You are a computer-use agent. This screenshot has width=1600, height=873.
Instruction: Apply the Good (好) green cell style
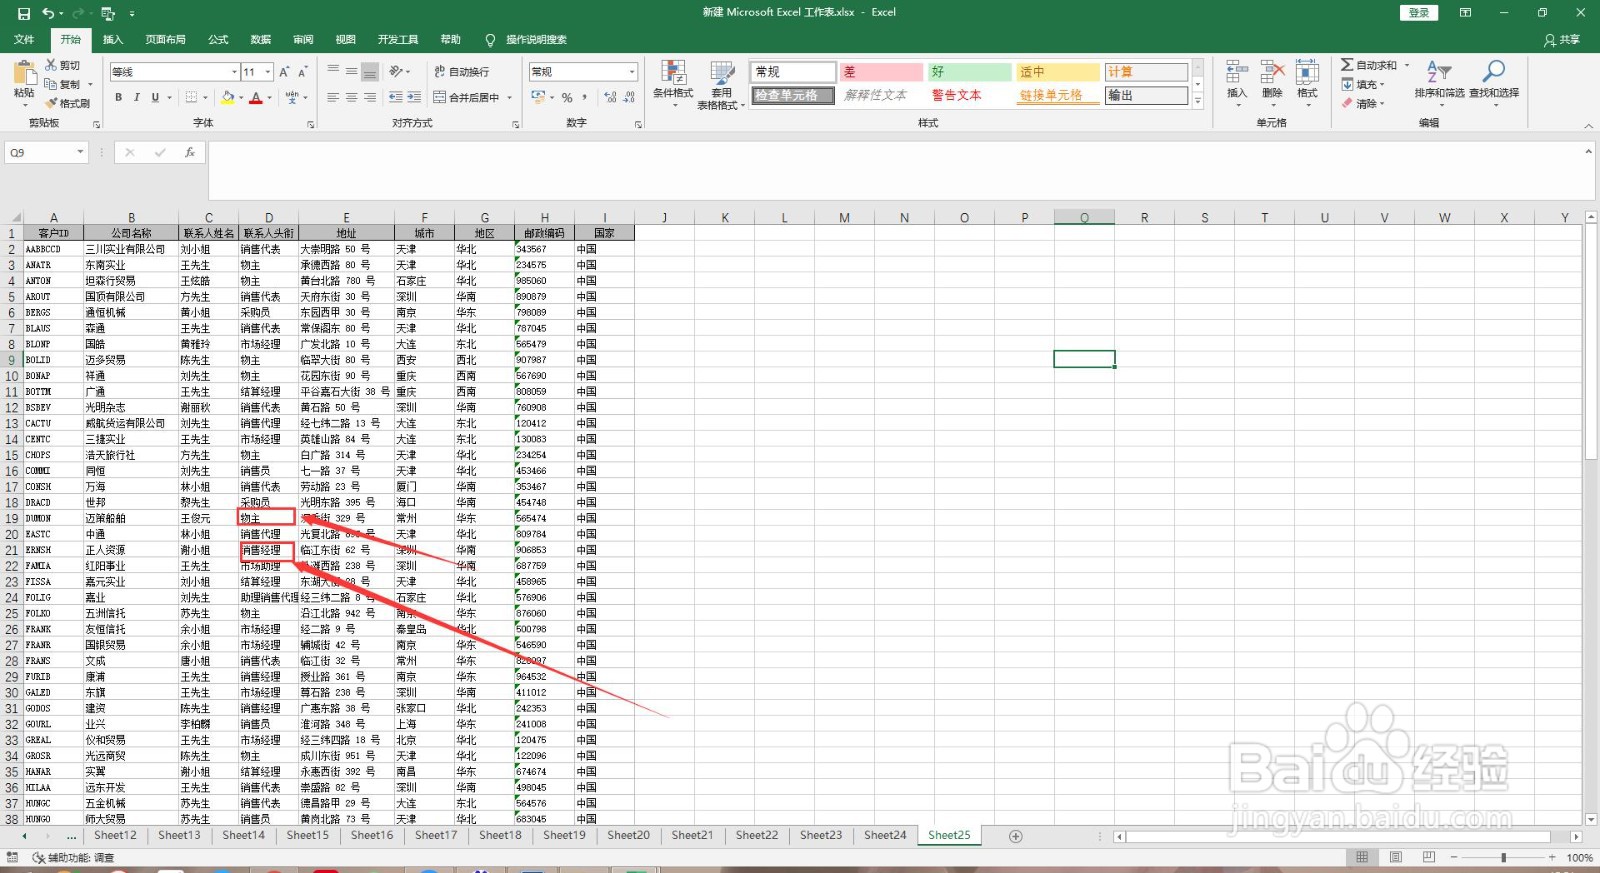tap(969, 72)
